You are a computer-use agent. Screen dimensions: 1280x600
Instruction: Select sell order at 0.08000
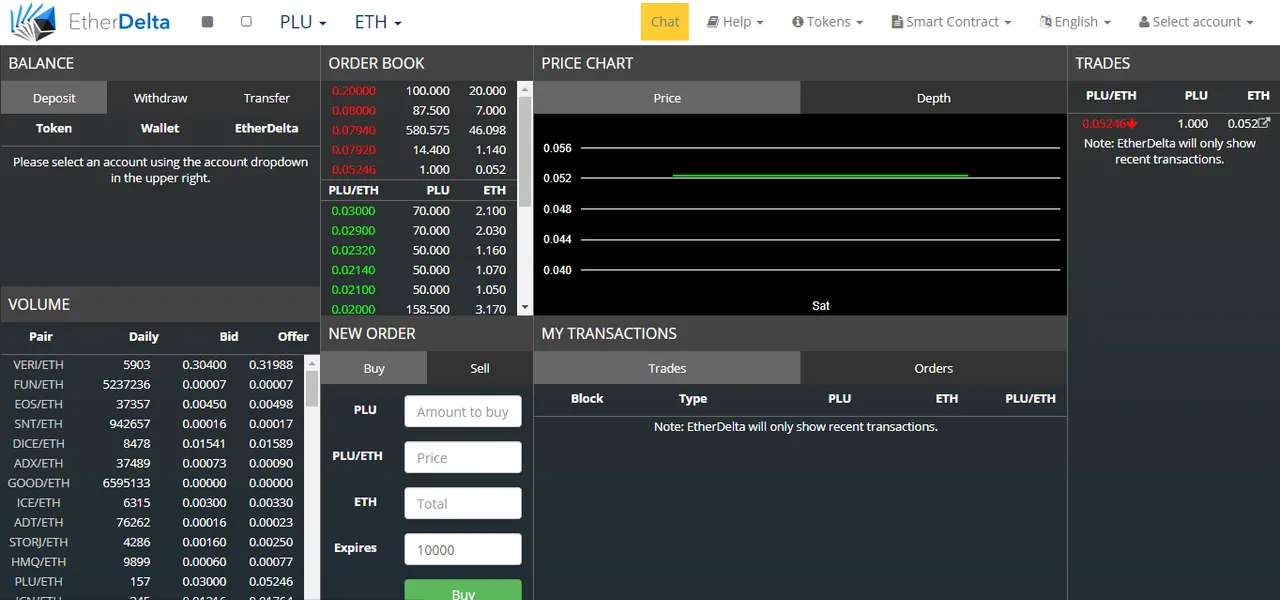[419, 110]
